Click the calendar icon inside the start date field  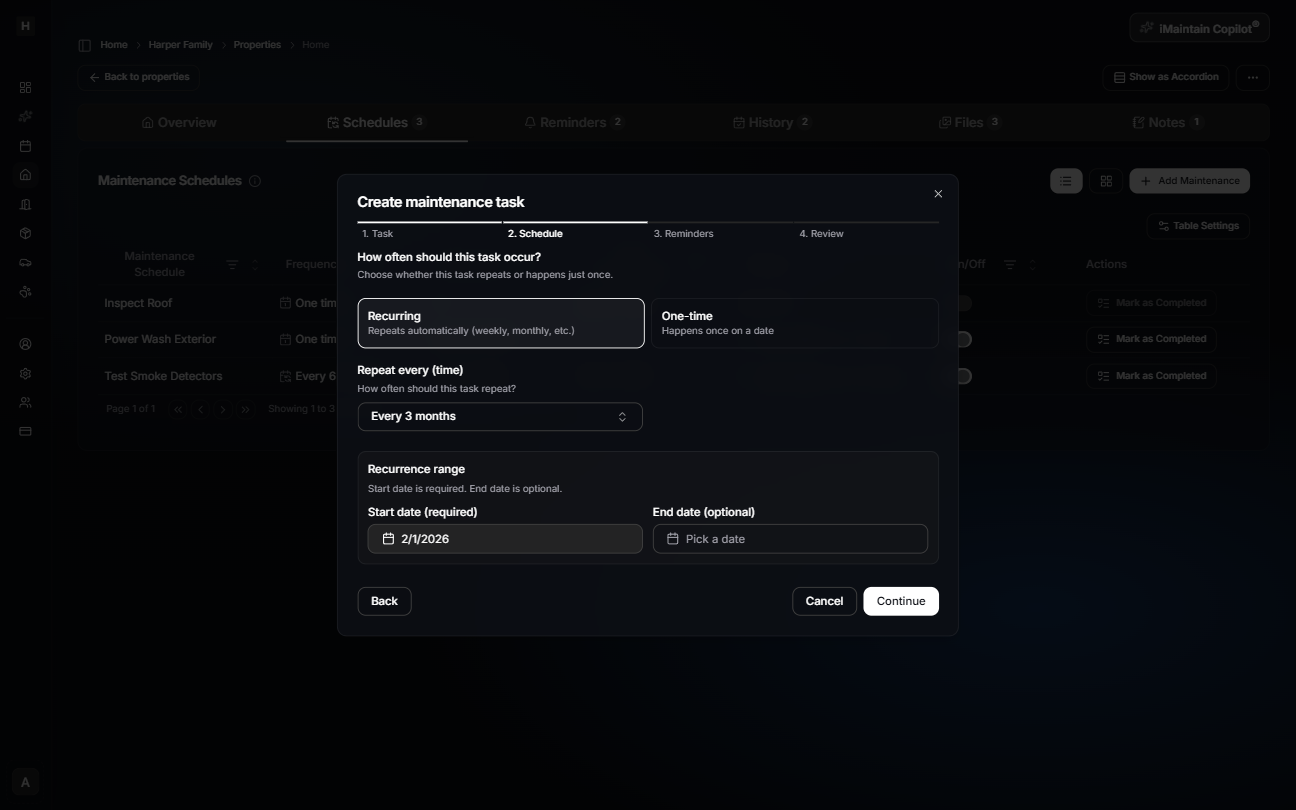[x=389, y=539]
